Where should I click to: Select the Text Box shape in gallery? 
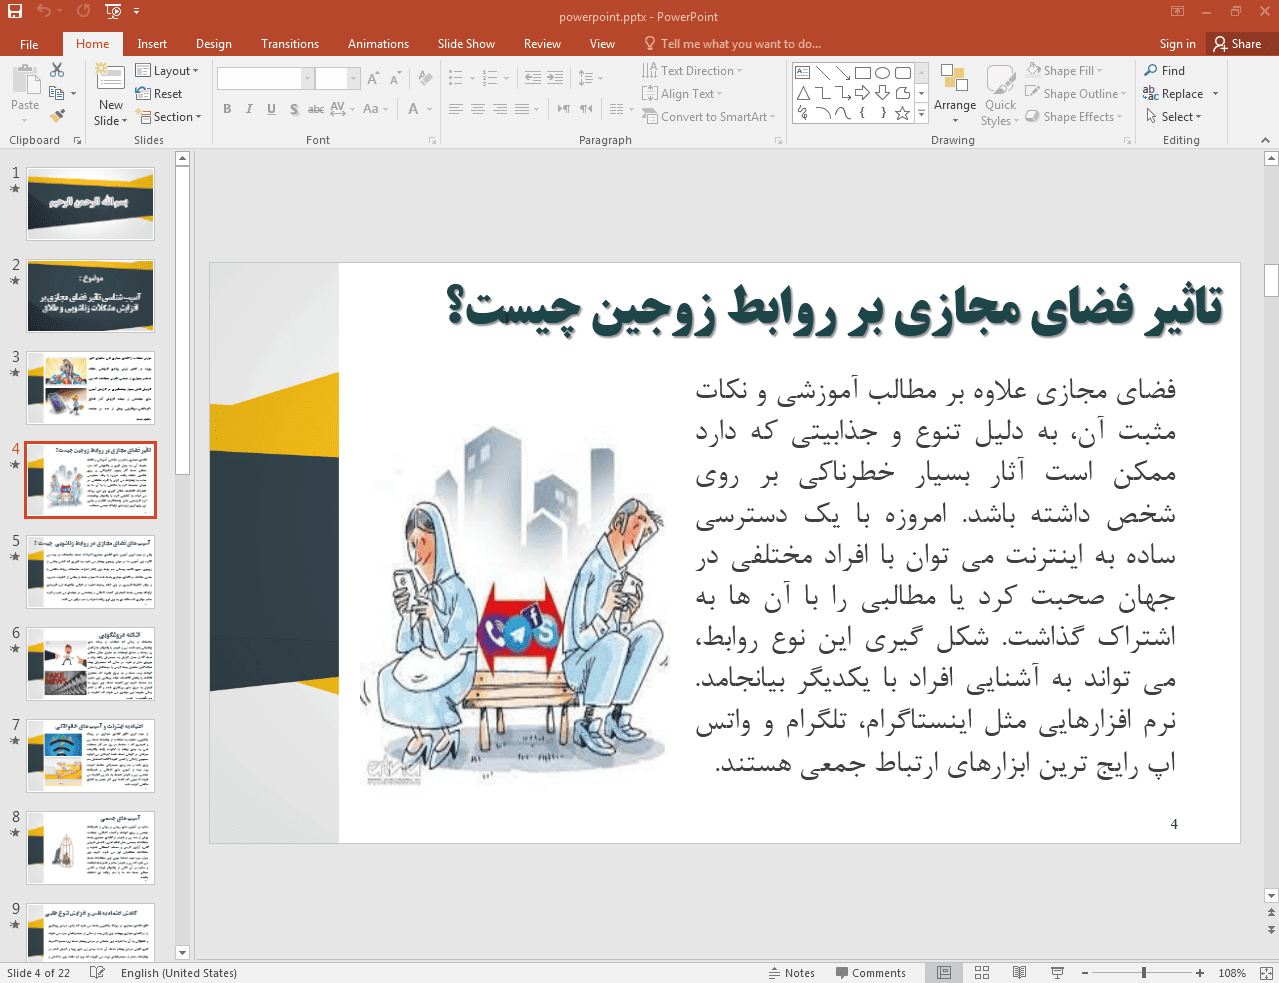[x=803, y=73]
